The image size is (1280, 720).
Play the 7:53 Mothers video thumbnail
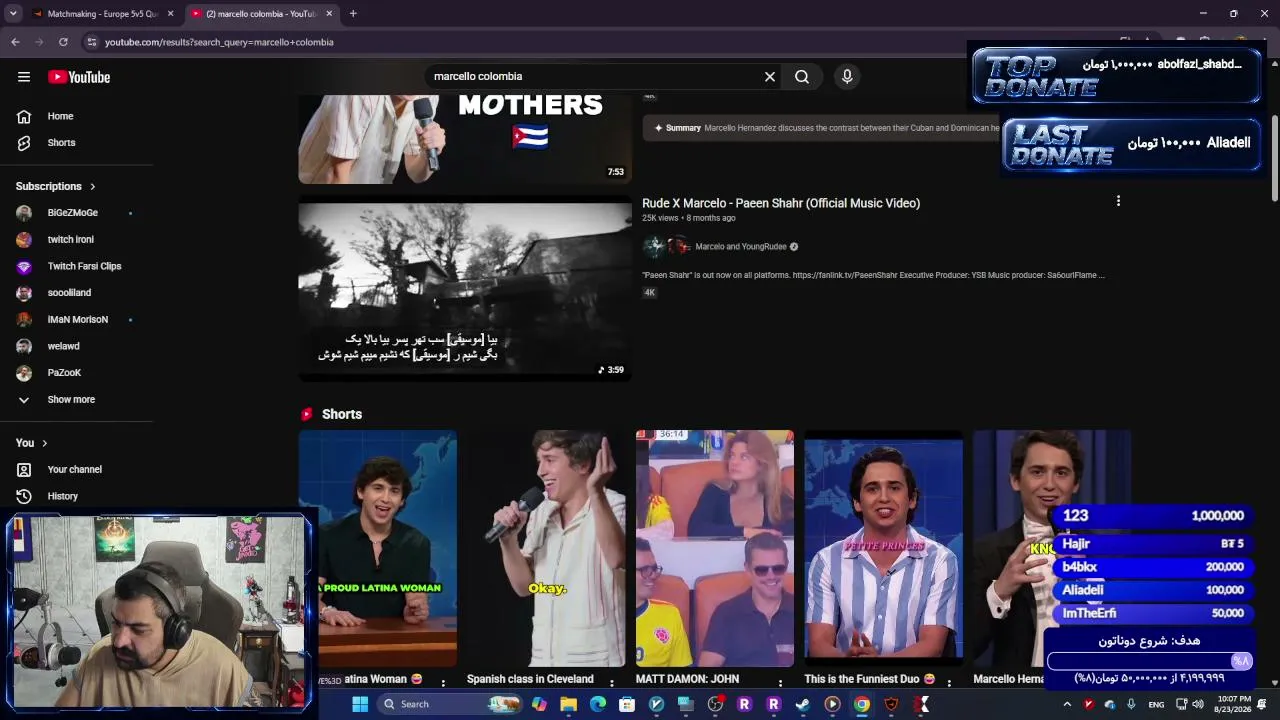465,139
